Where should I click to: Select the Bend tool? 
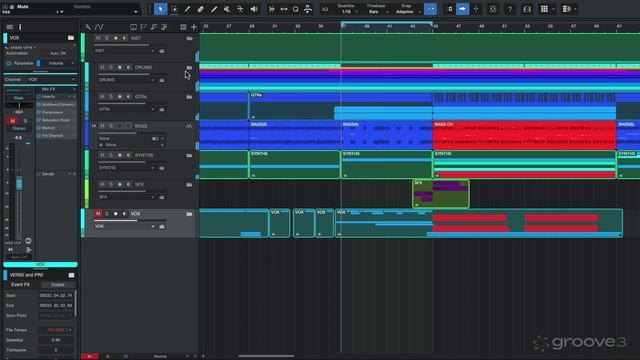(240, 9)
